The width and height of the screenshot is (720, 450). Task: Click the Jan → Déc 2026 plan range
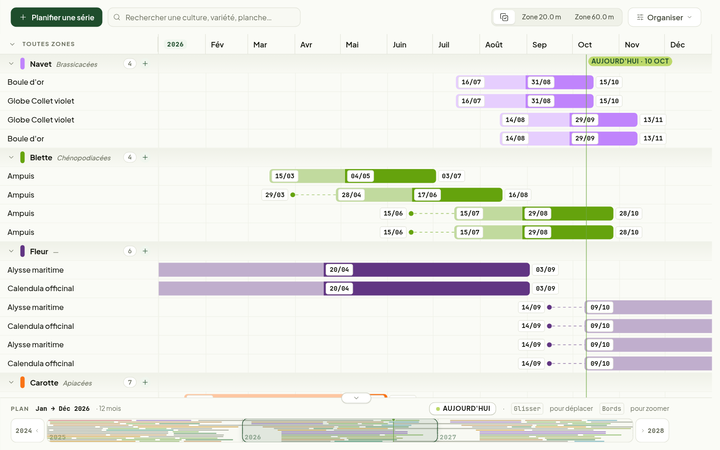coord(62,408)
